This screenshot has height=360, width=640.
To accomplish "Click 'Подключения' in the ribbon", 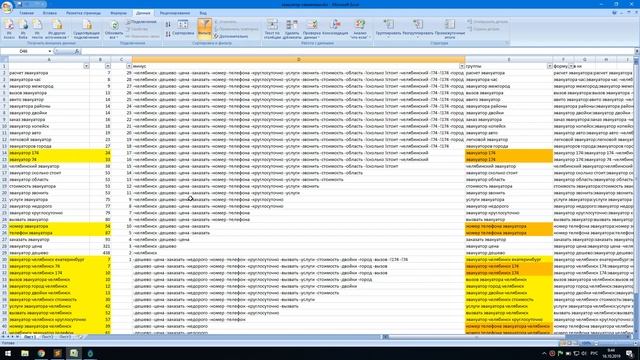I will tap(141, 22).
